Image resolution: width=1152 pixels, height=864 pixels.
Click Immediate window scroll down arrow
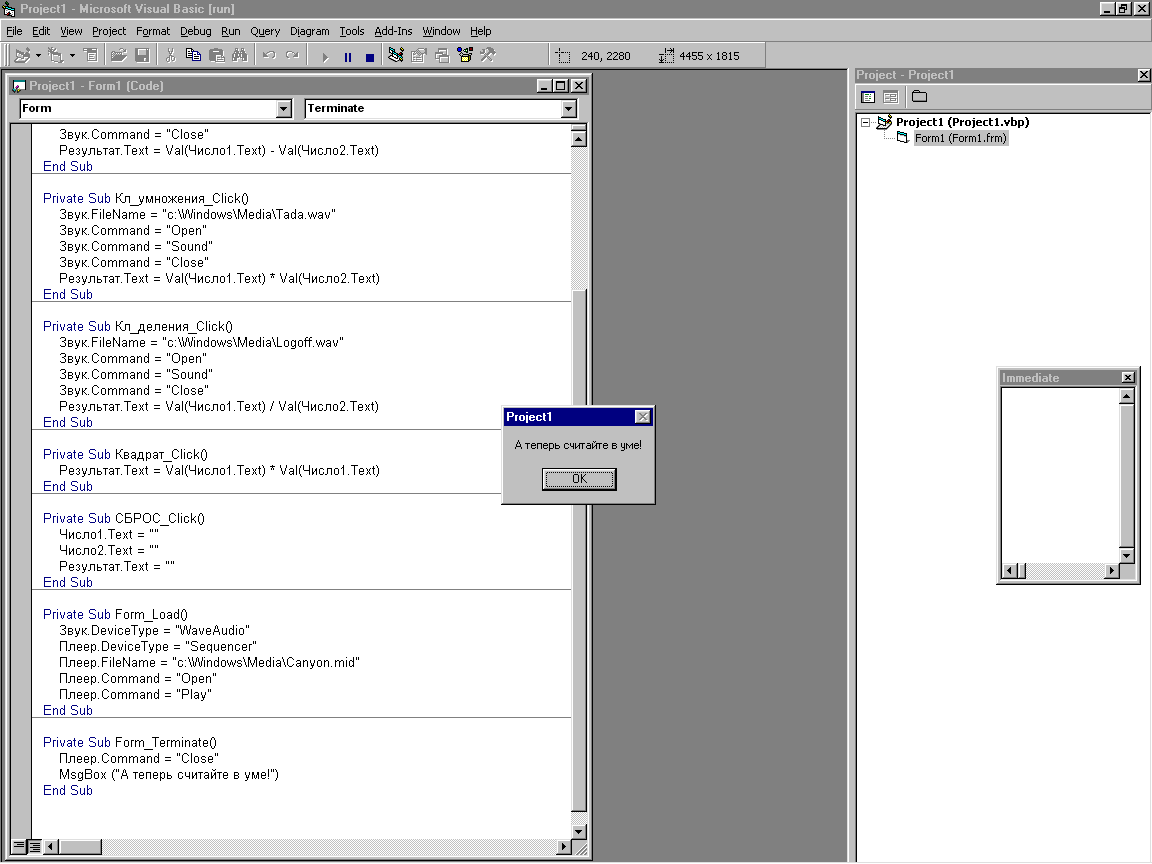(1127, 555)
